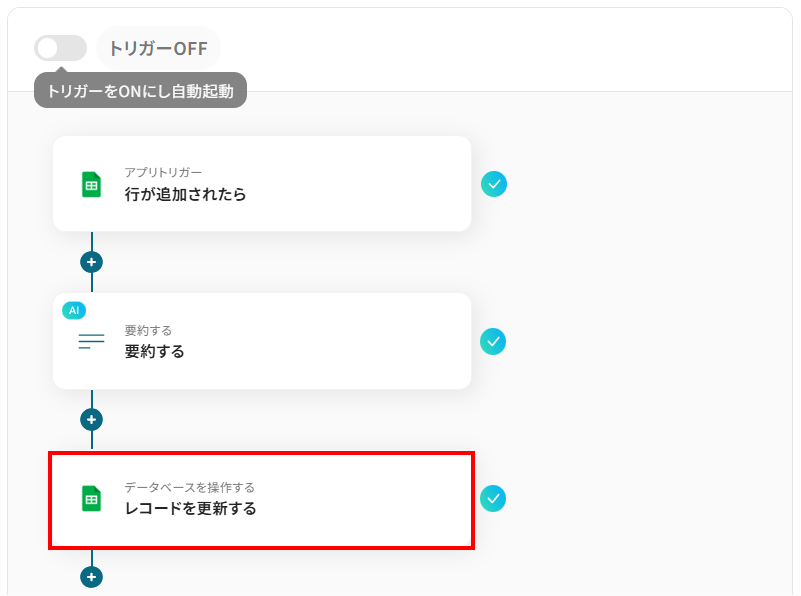Click the small gray 要約する label

tap(148, 330)
